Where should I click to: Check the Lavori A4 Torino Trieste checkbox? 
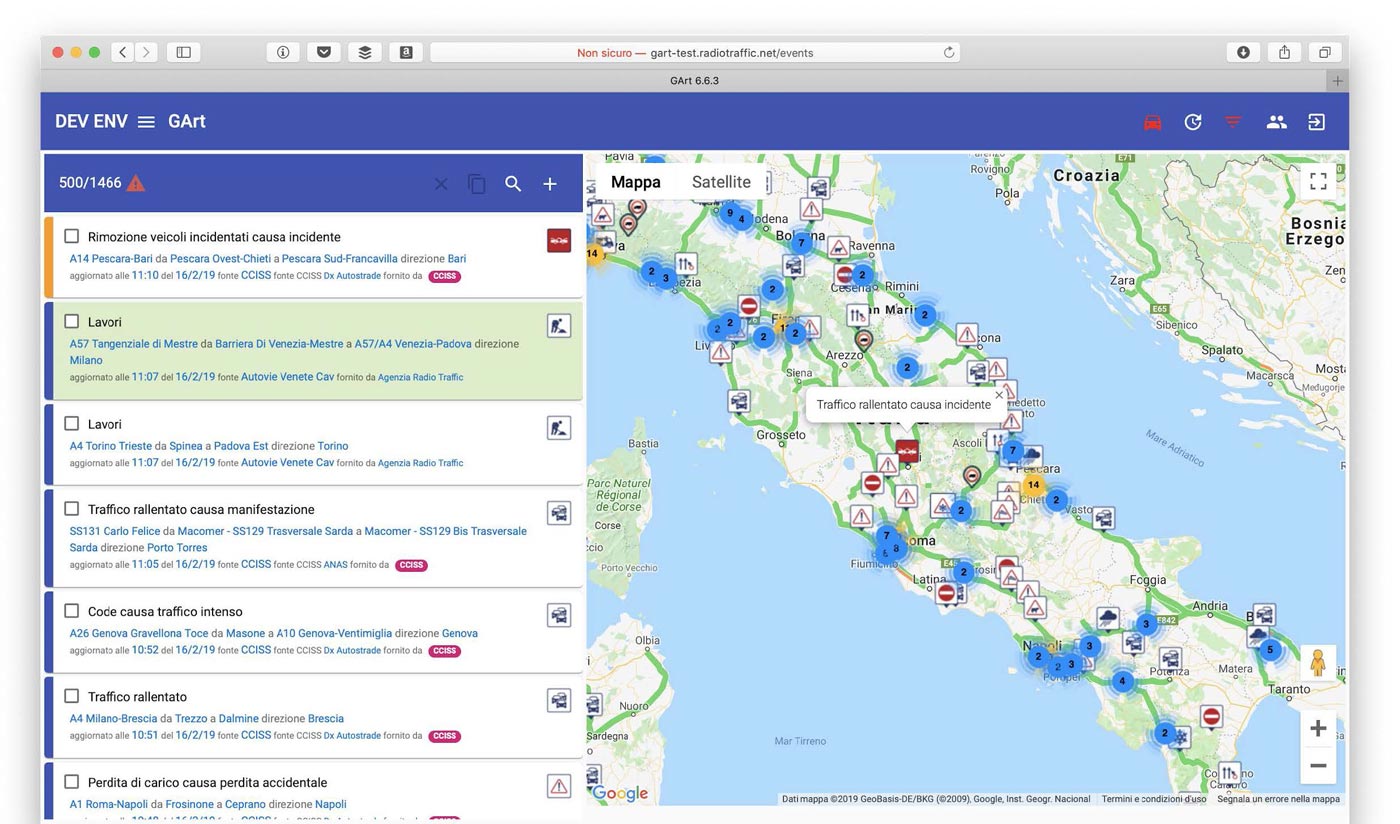[72, 423]
